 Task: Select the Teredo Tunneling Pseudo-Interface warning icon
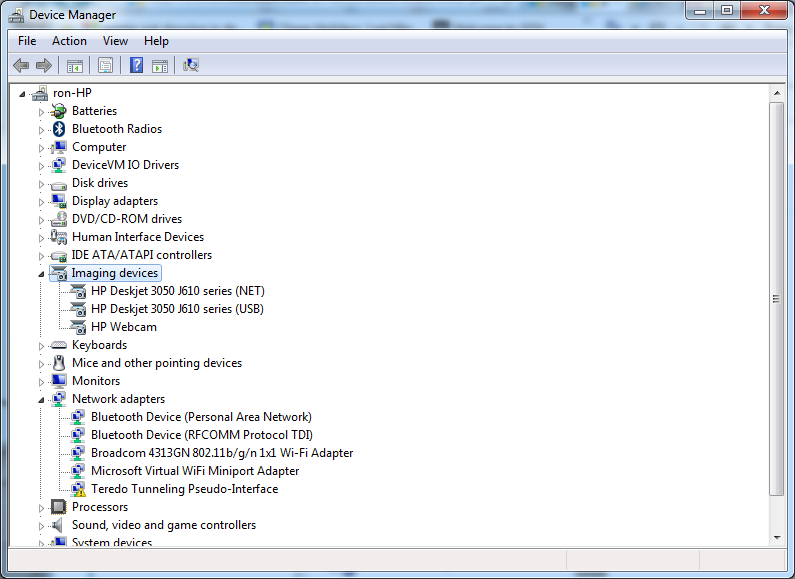[x=78, y=489]
